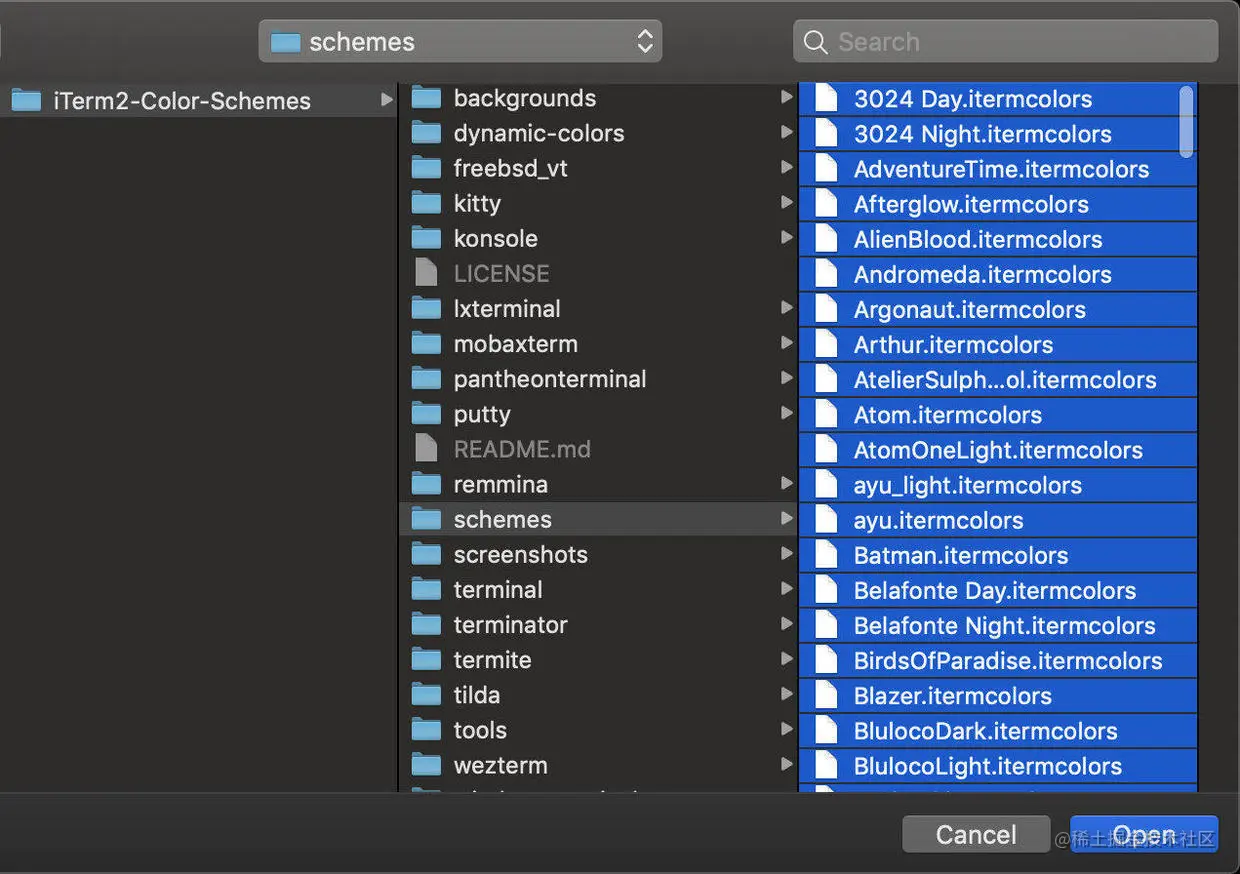Select the screenshots folder name

coord(521,554)
